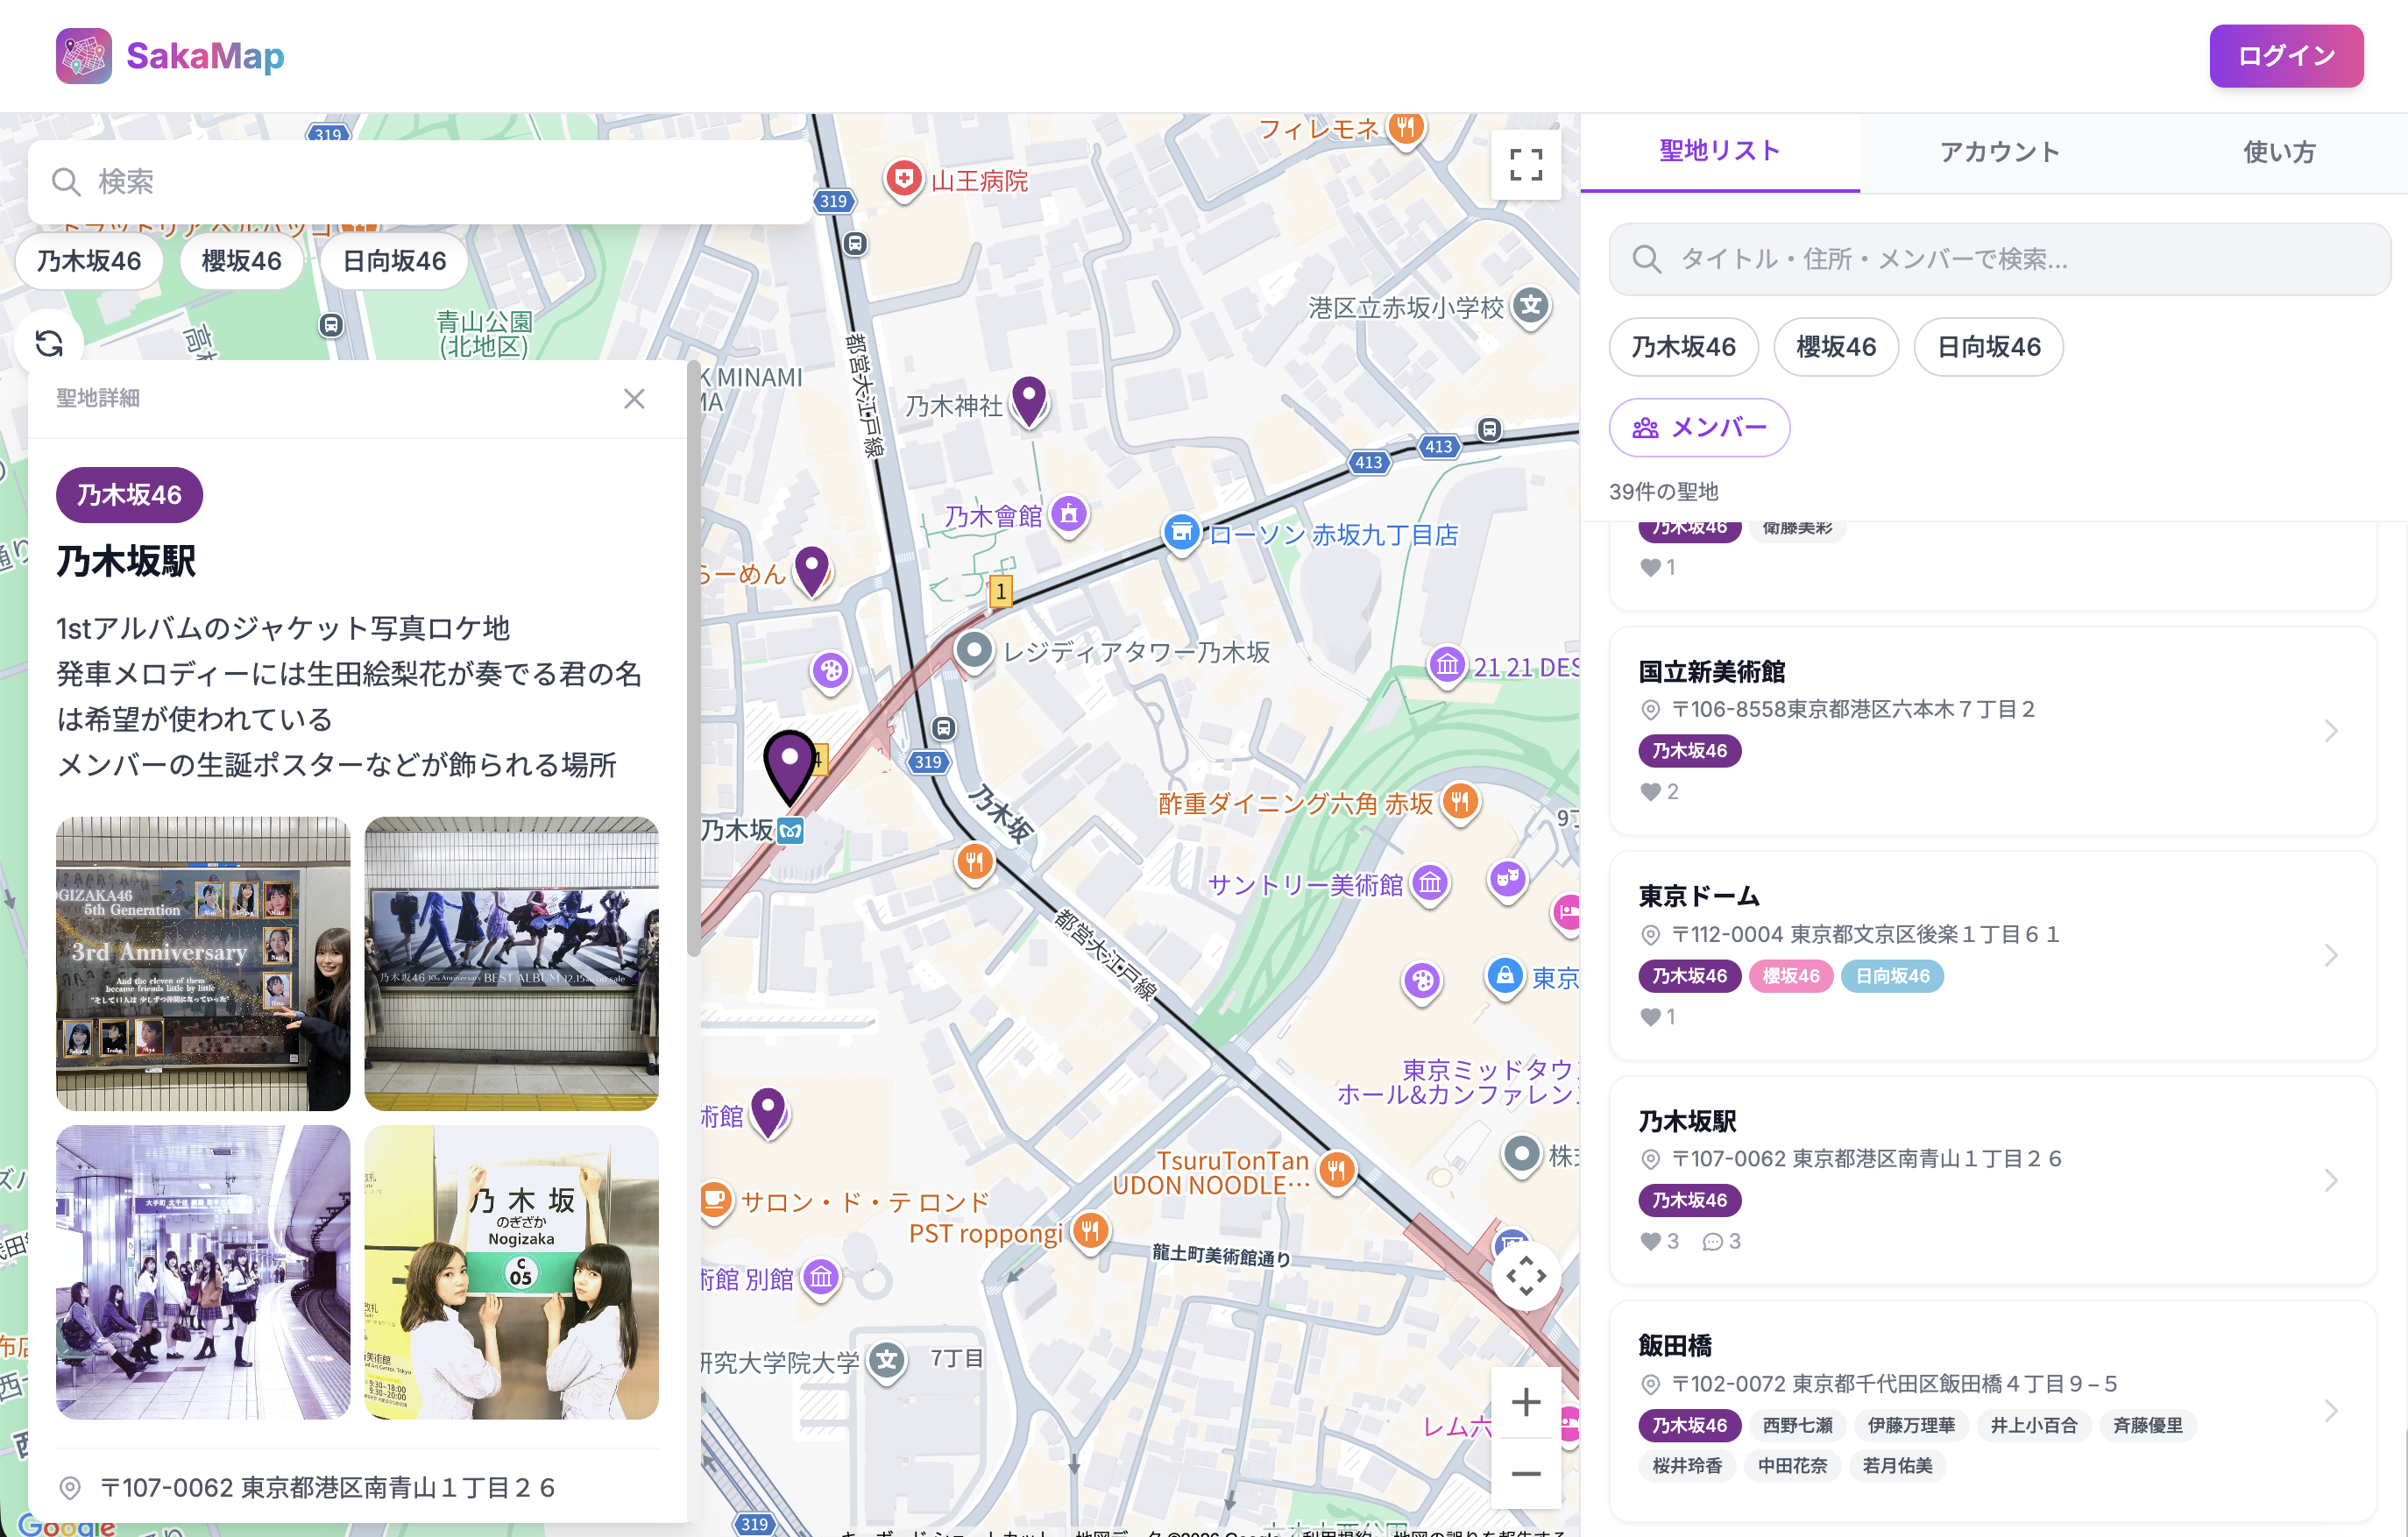
Task: Click the map pan control arrows icon
Action: click(x=1525, y=1276)
